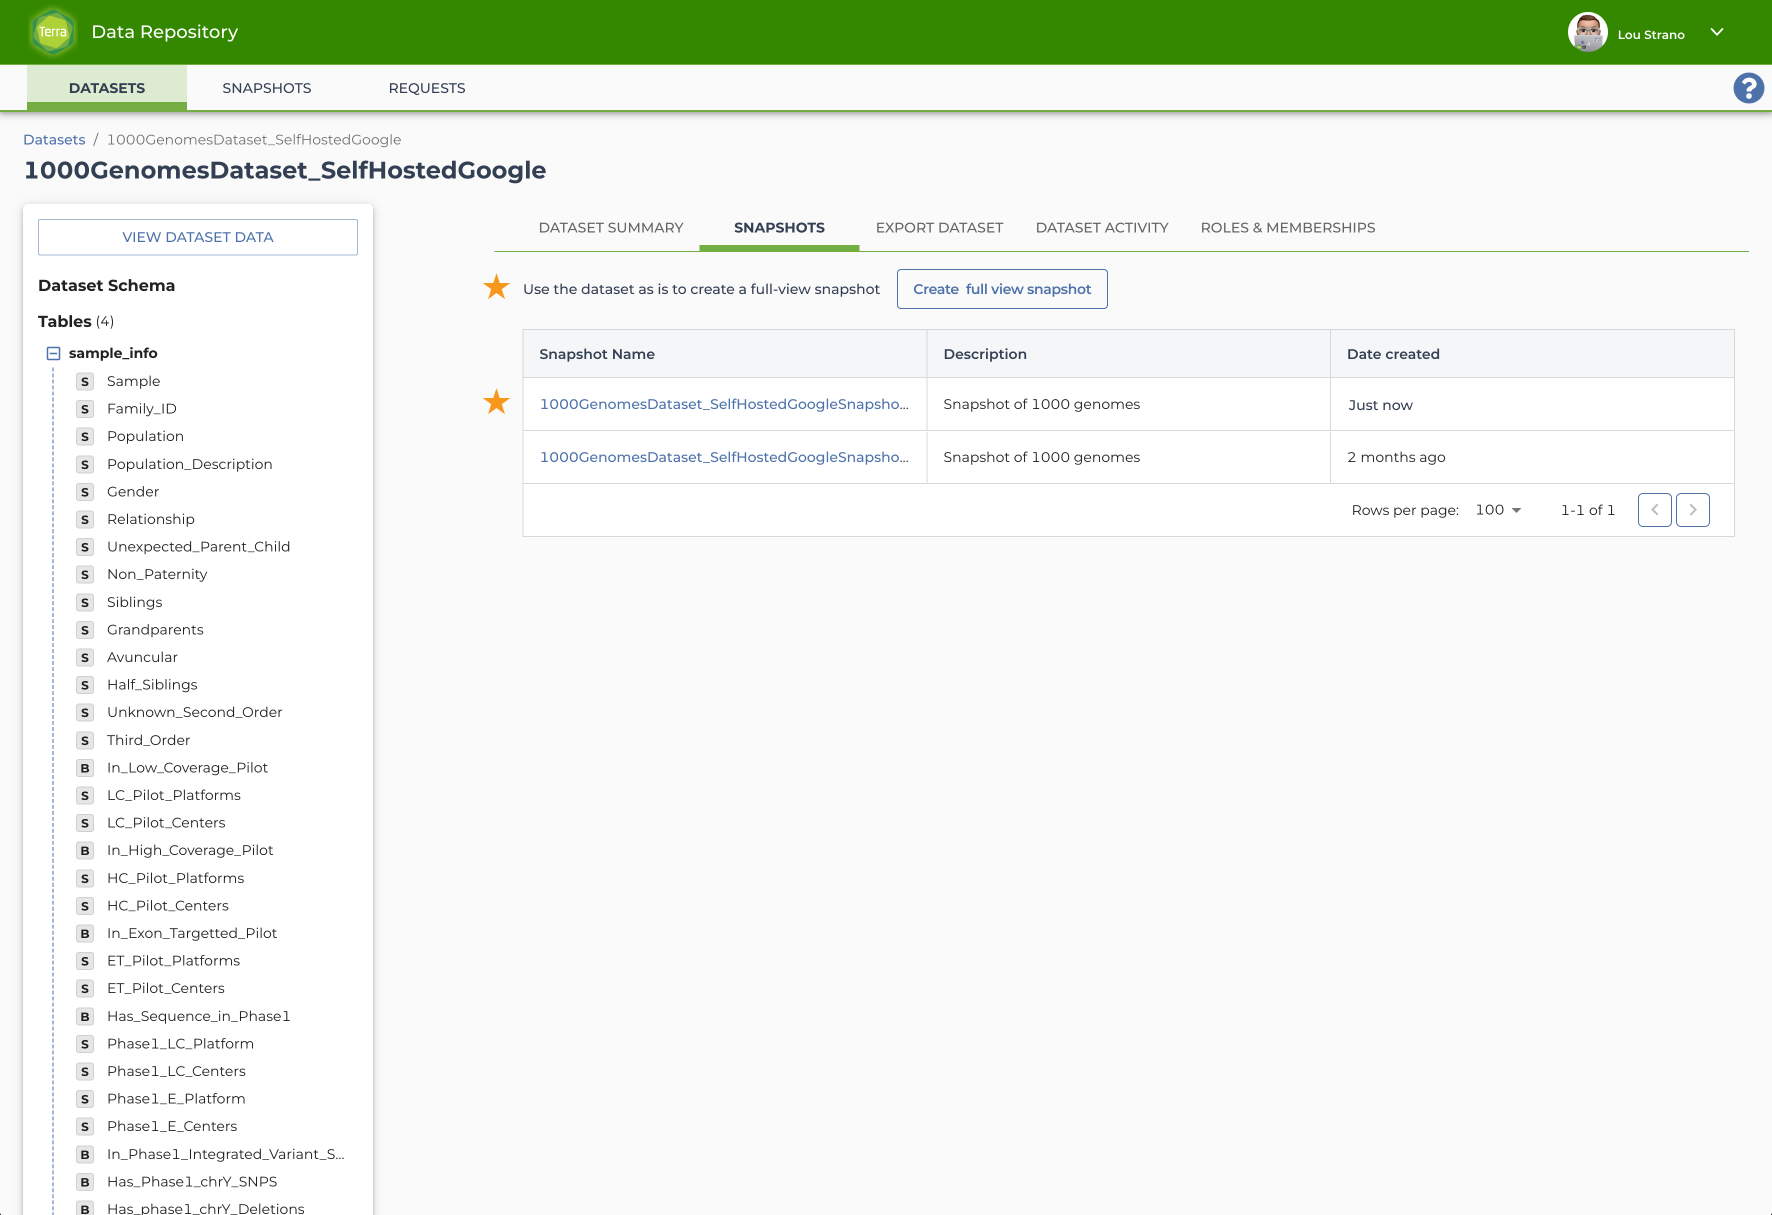The image size is (1772, 1215).
Task: Click Lou Strano's avatar picture
Action: click(1587, 32)
